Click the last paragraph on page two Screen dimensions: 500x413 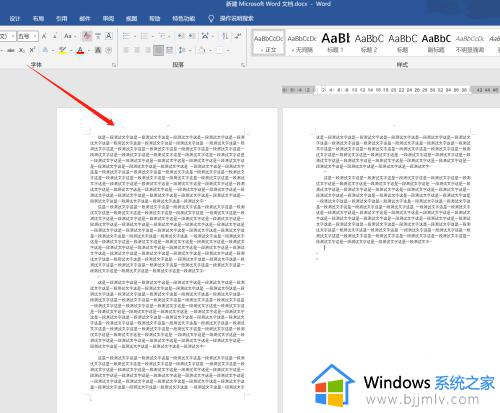pyautogui.click(x=393, y=210)
